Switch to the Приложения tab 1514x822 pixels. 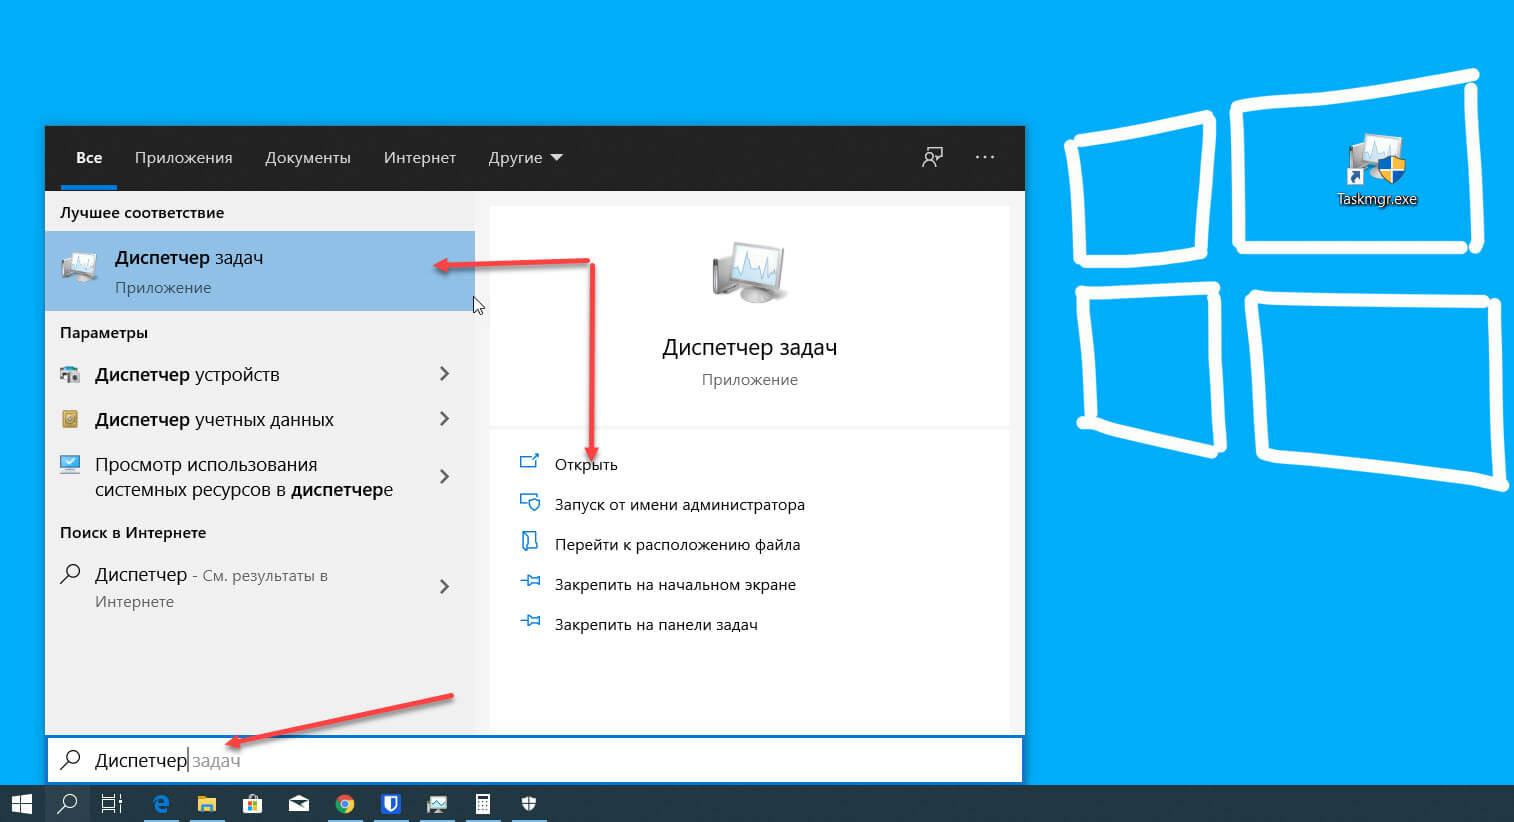183,157
